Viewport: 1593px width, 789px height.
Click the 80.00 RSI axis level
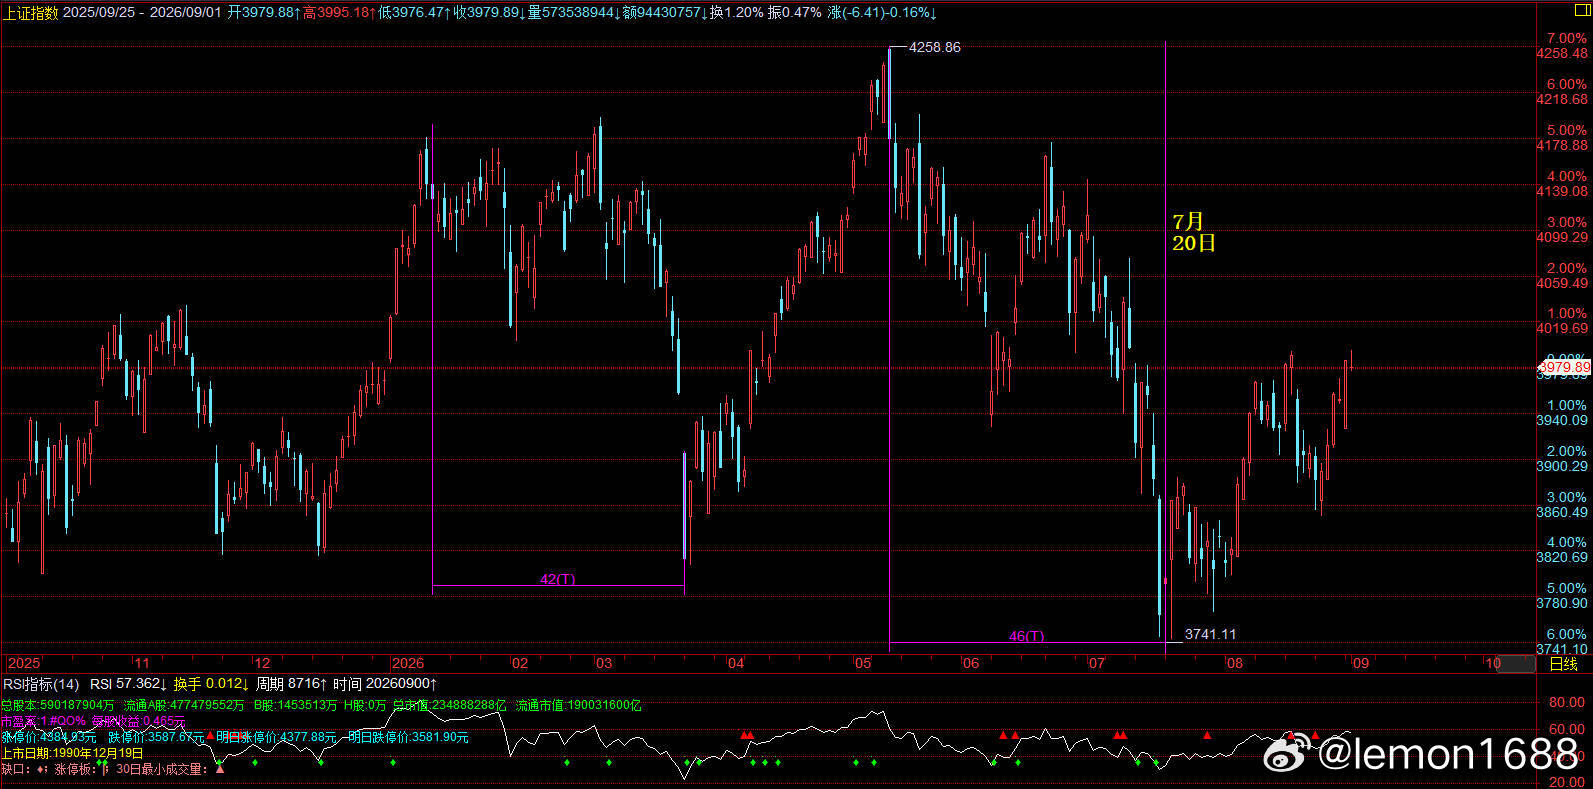(1567, 703)
